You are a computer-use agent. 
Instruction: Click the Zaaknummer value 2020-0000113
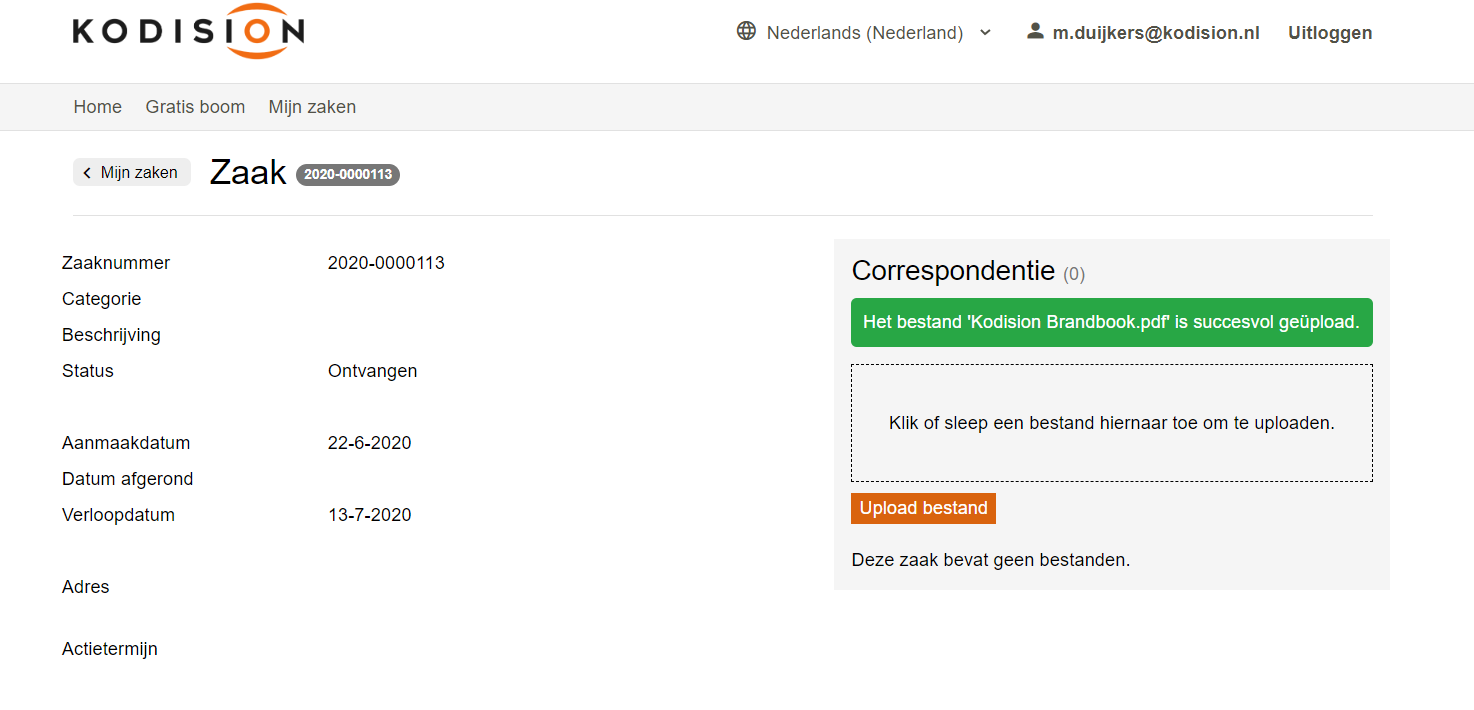(x=386, y=263)
